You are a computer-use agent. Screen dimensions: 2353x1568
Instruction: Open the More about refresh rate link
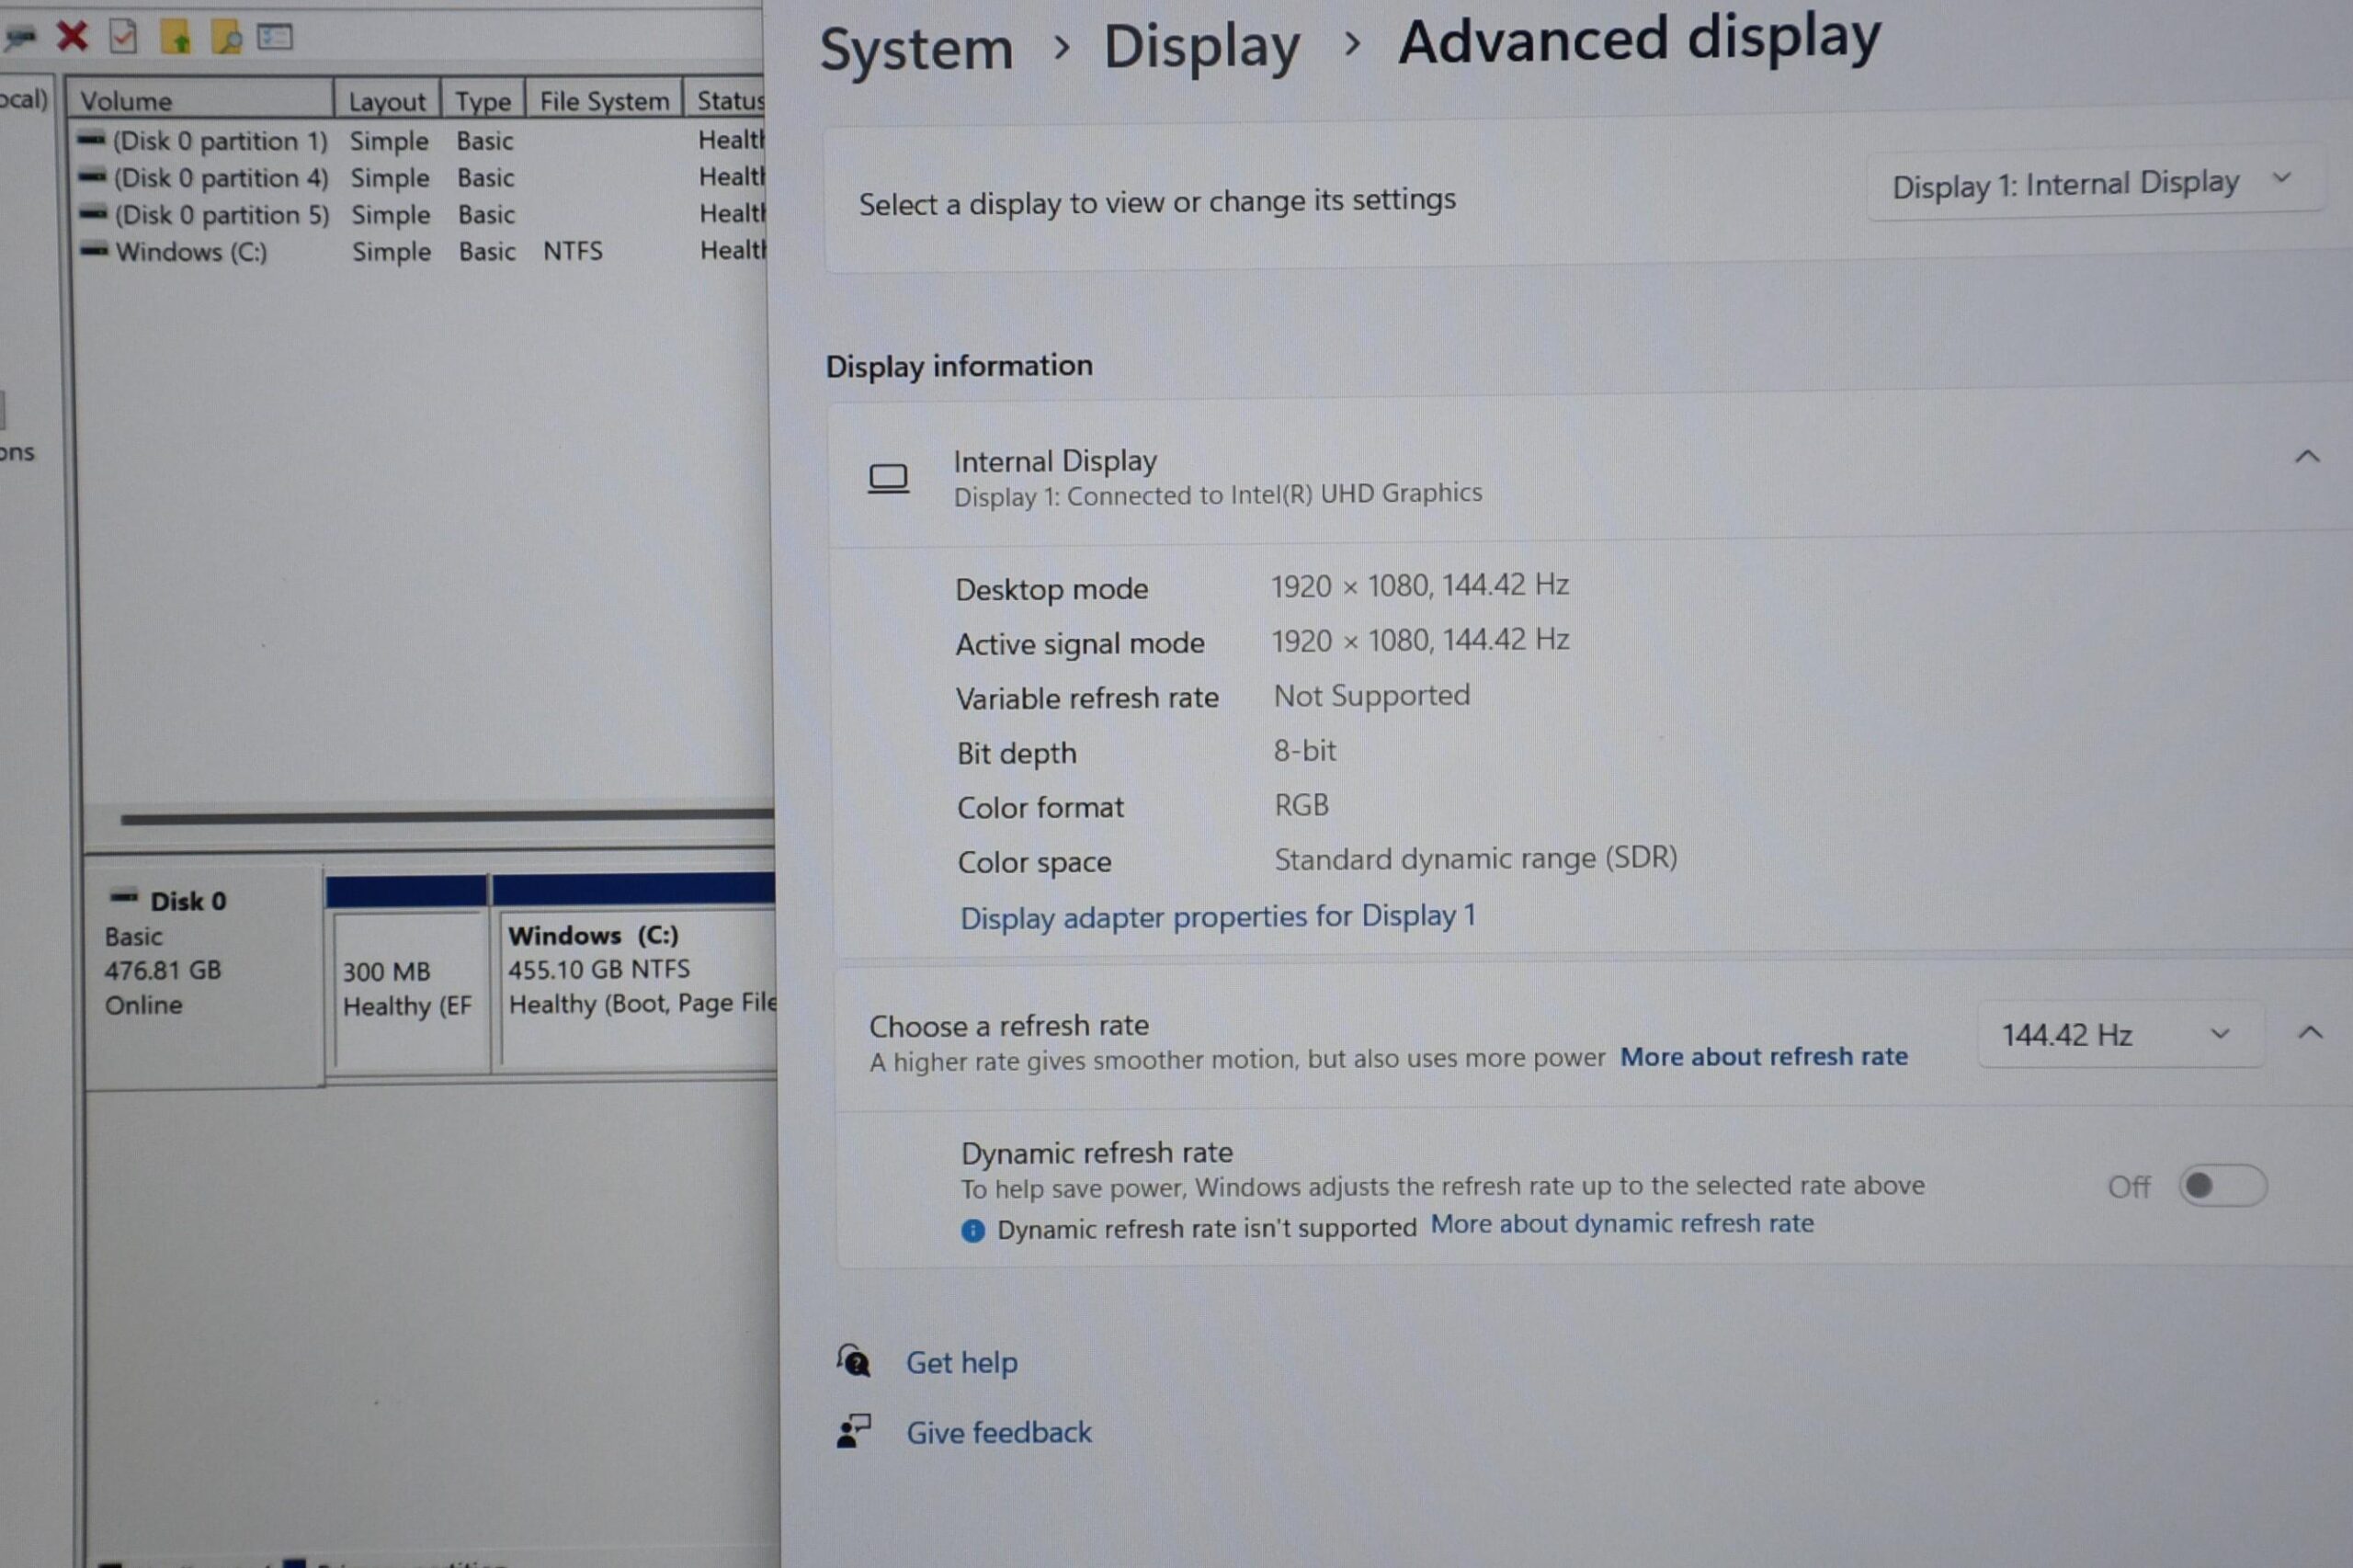[1764, 1057]
